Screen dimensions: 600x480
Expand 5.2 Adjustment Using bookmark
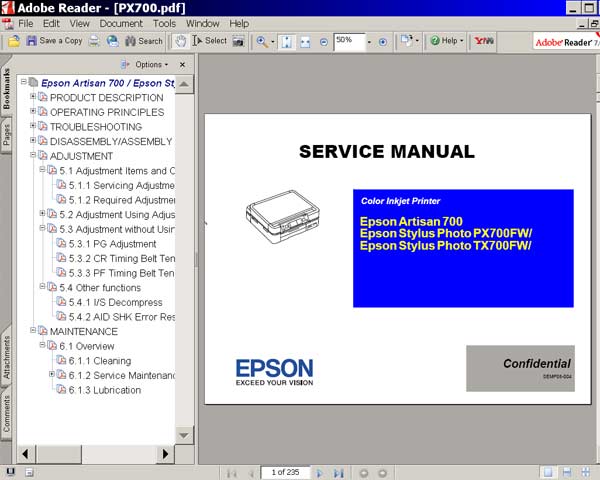42,213
